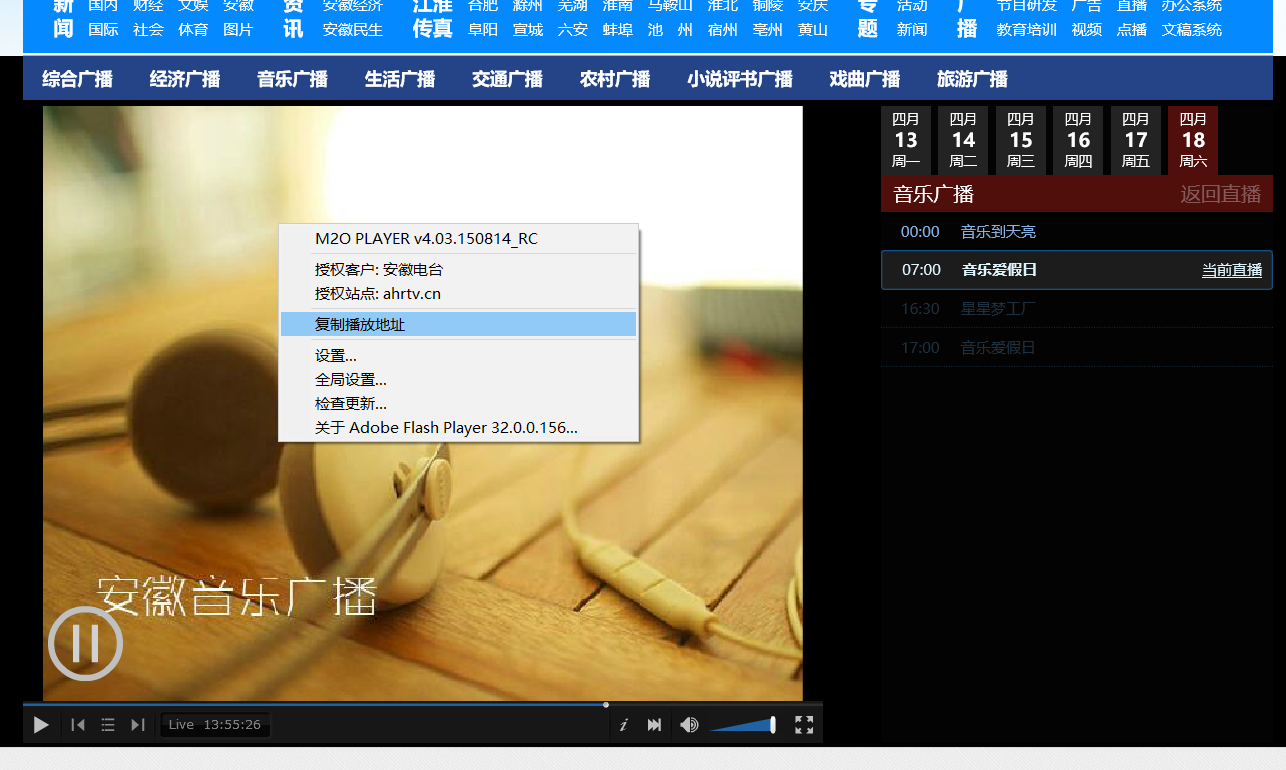This screenshot has width=1286, height=770.
Task: Switch to 戏曲广播 channel
Action: [x=865, y=79]
